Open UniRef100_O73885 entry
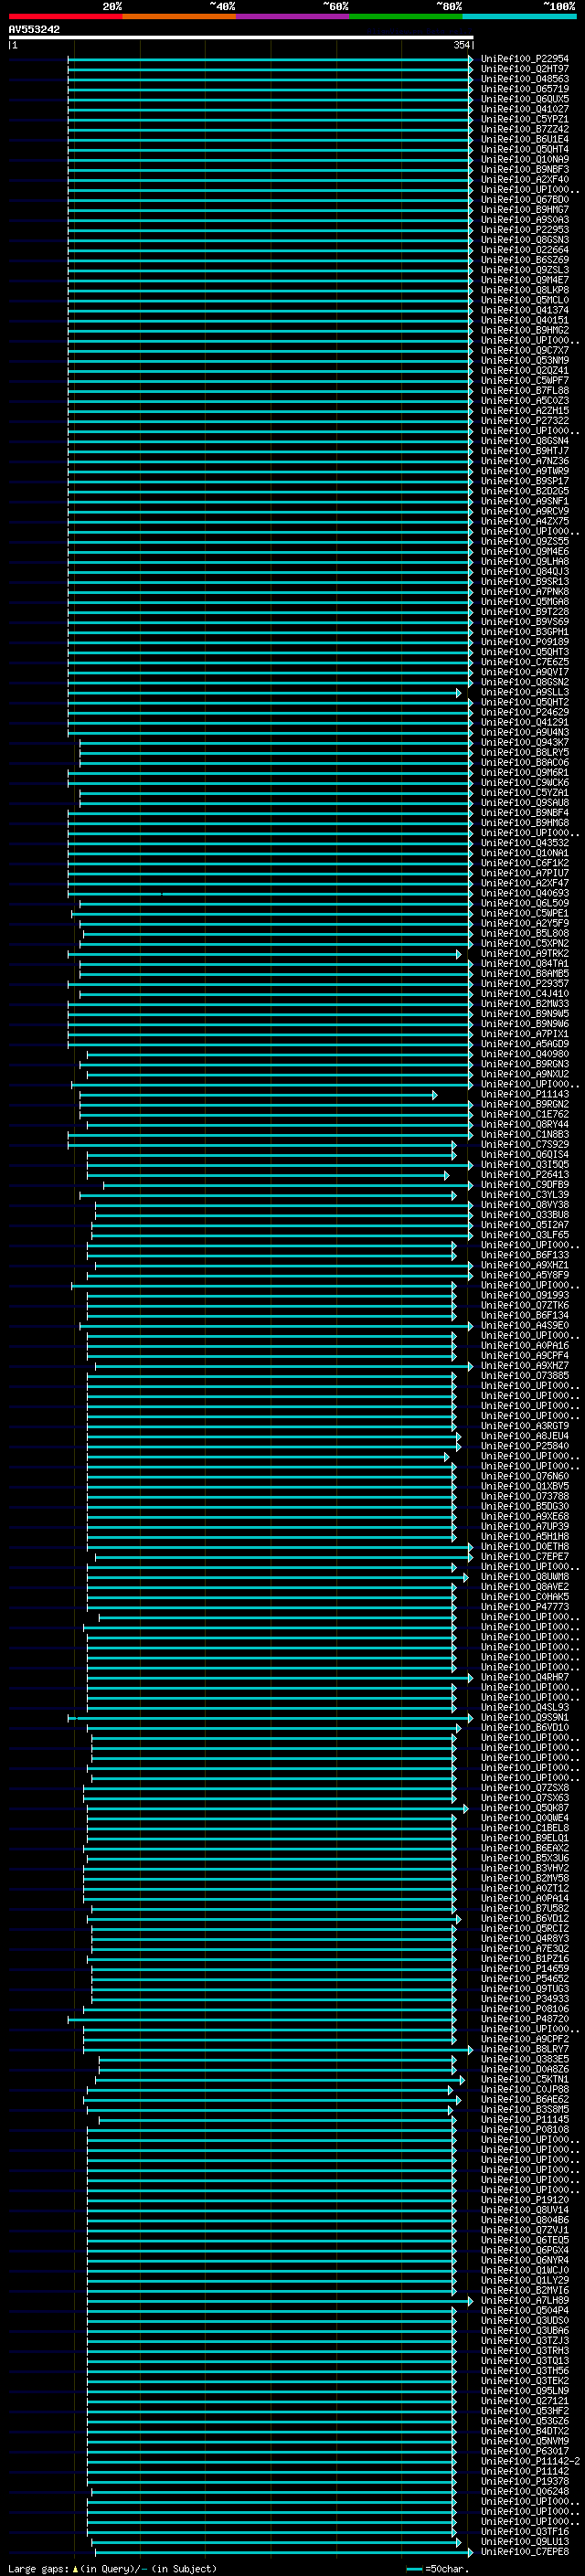Image resolution: width=585 pixels, height=2576 pixels. pyautogui.click(x=524, y=1376)
